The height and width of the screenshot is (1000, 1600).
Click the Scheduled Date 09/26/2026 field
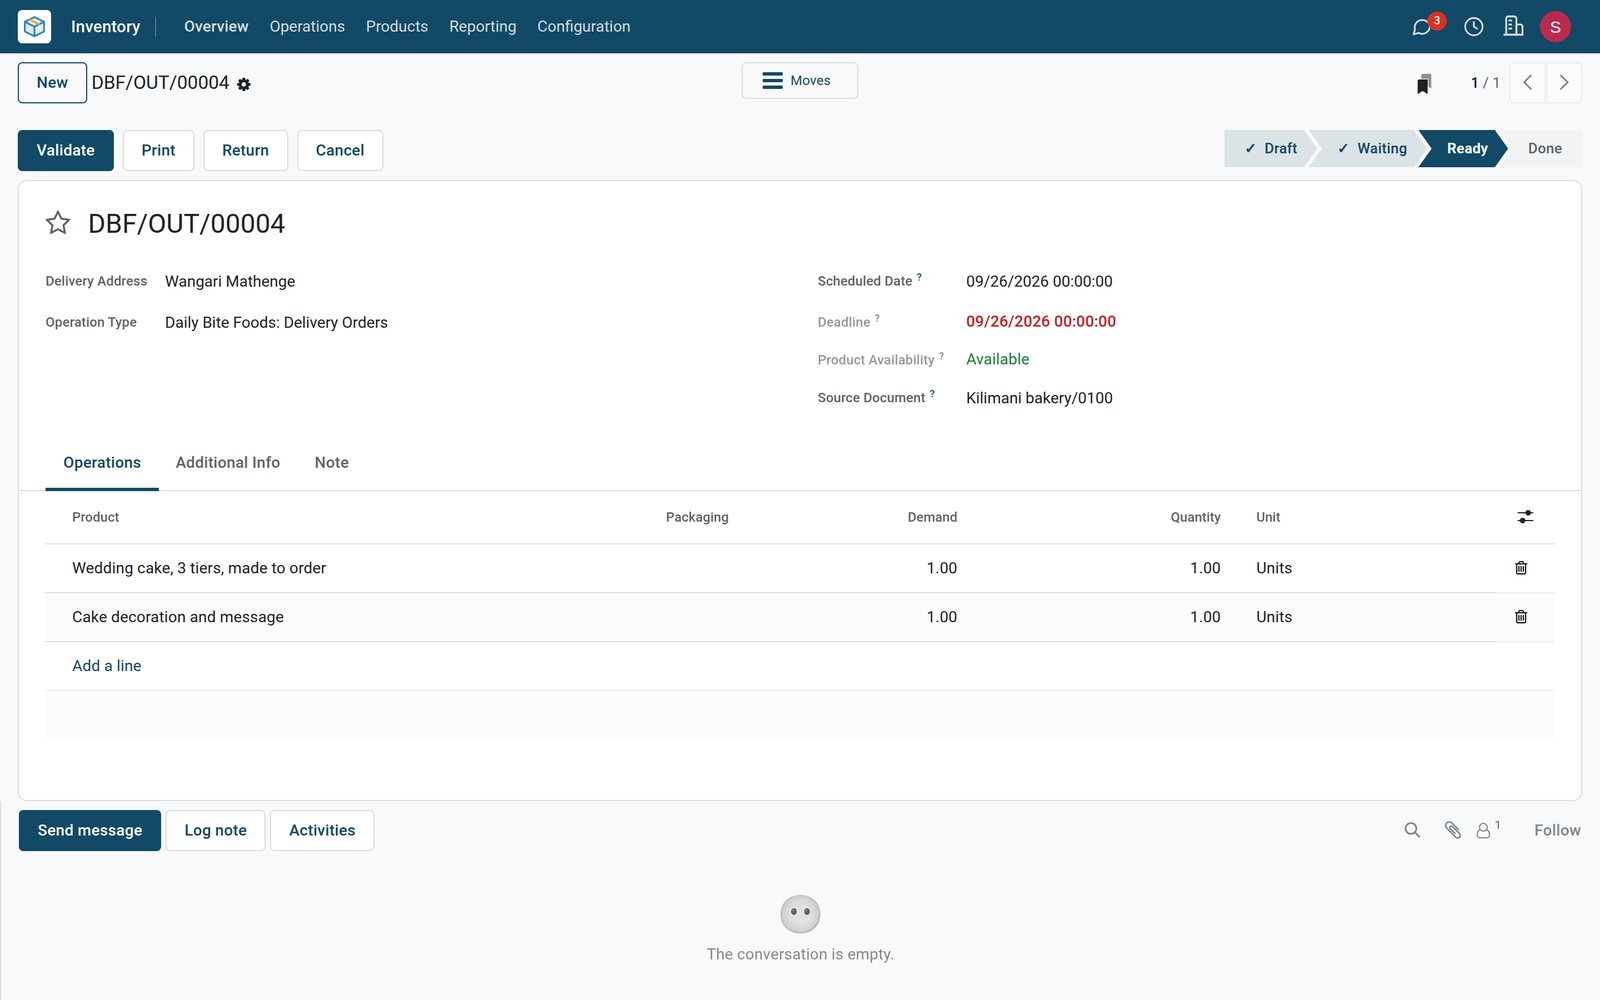point(1039,282)
